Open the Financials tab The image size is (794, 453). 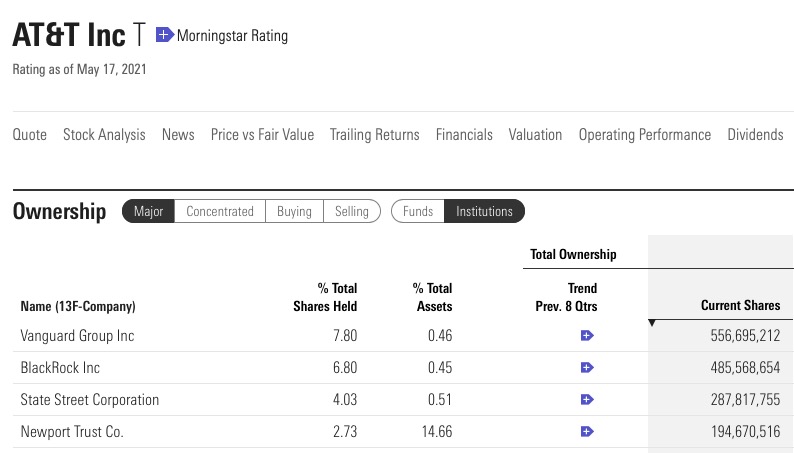point(464,134)
